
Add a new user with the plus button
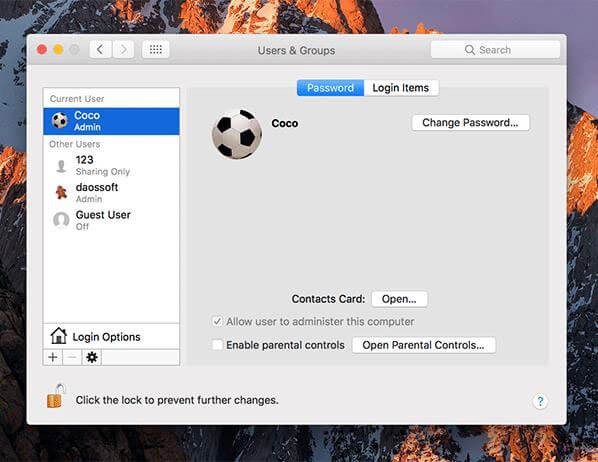pos(53,357)
